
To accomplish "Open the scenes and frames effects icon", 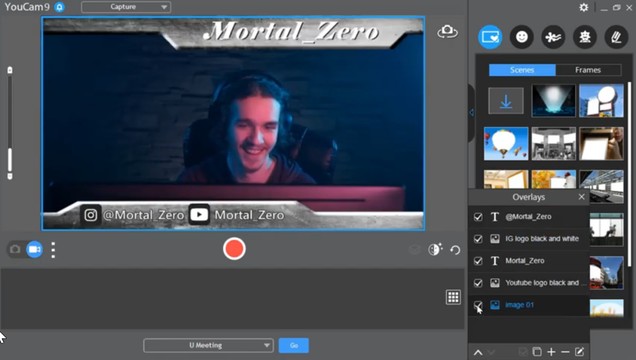I will (x=490, y=37).
